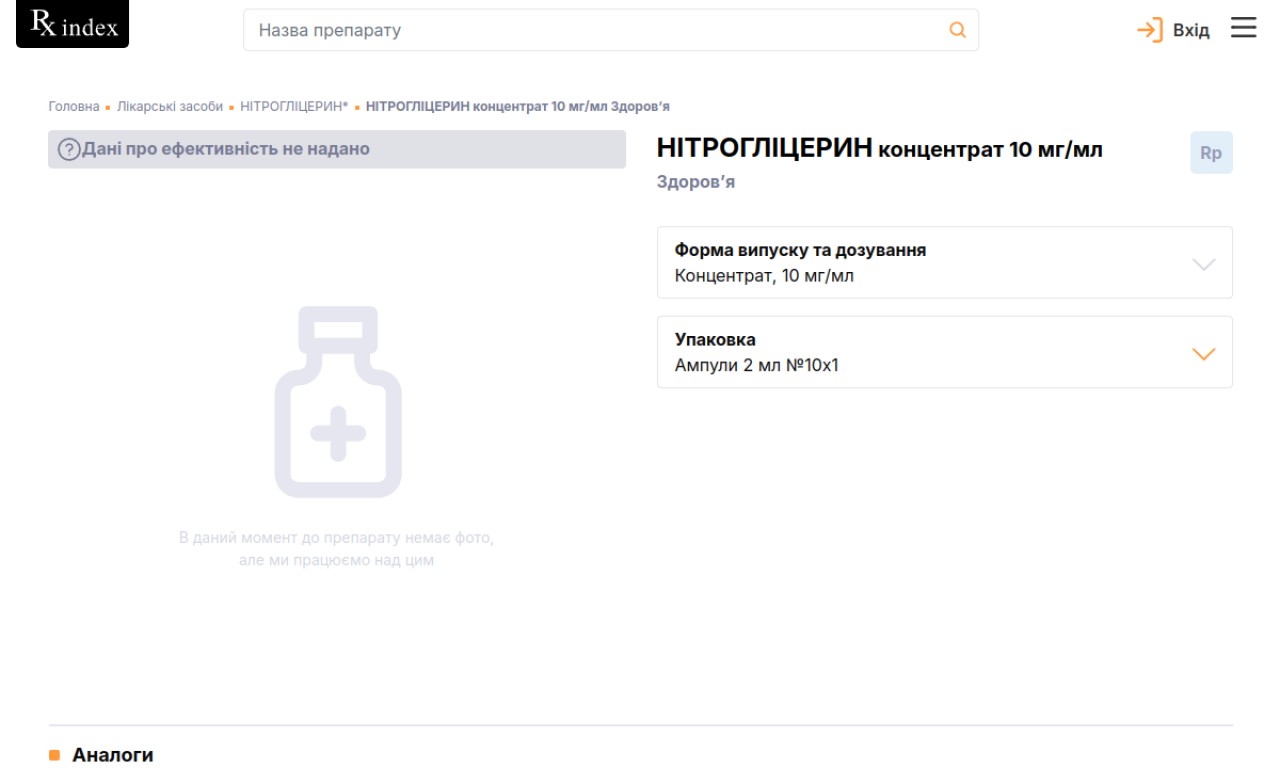Click the question mark efficacy icon
This screenshot has width=1280, height=768.
pos(69,150)
